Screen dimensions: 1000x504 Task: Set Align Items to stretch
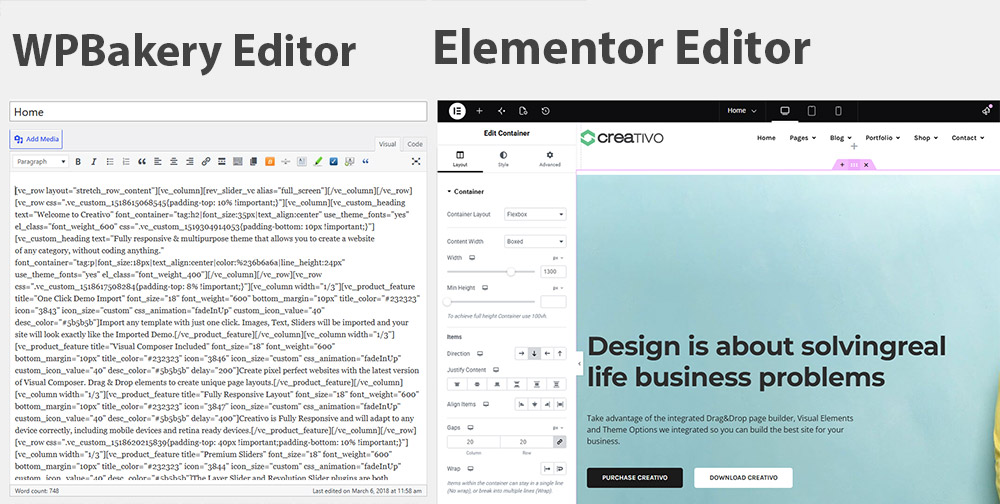560,404
